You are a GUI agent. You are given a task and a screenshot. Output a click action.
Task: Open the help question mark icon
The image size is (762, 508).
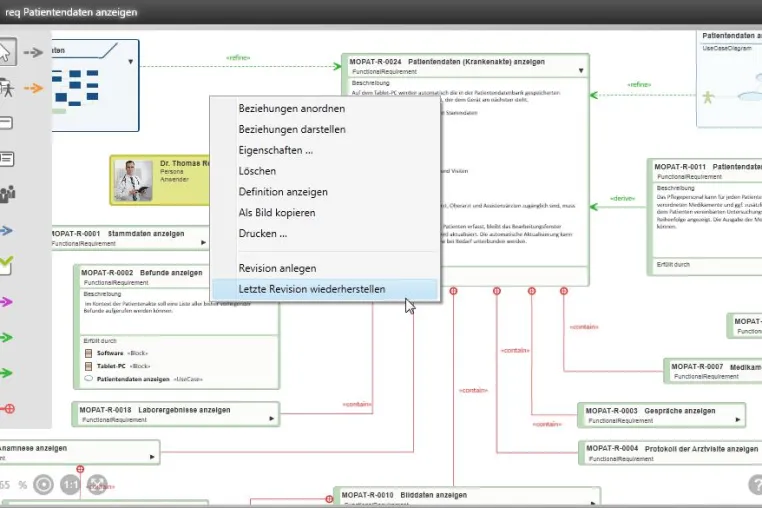coord(756,485)
